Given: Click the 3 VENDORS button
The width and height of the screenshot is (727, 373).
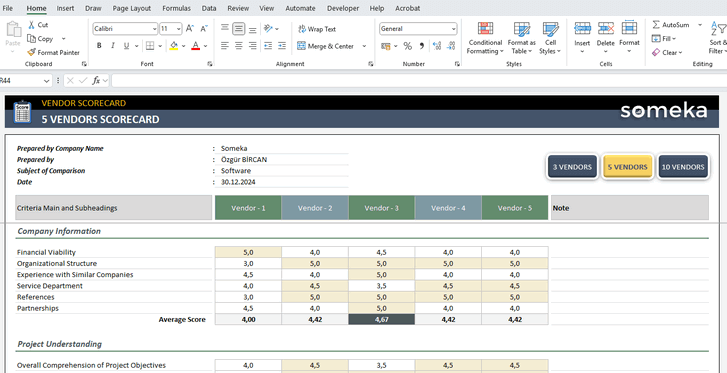Looking at the screenshot, I should tap(572, 167).
